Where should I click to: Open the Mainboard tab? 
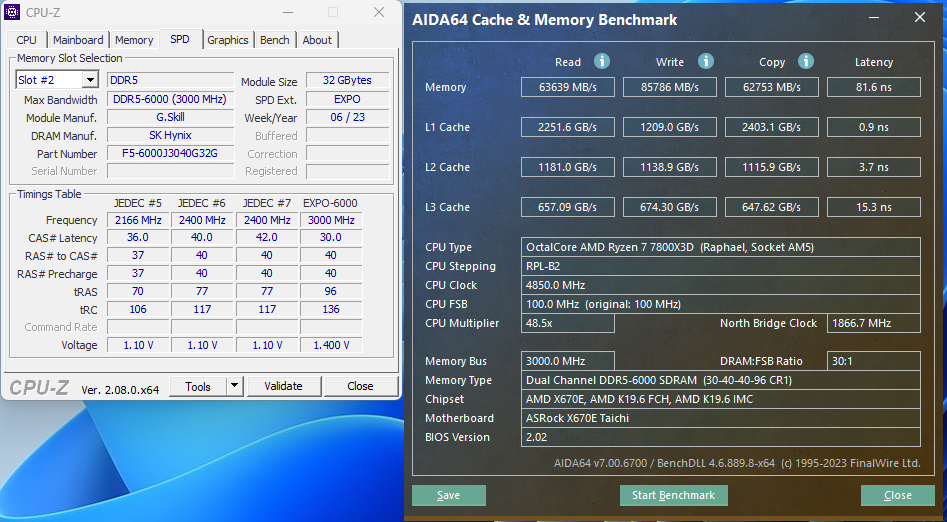coord(78,40)
